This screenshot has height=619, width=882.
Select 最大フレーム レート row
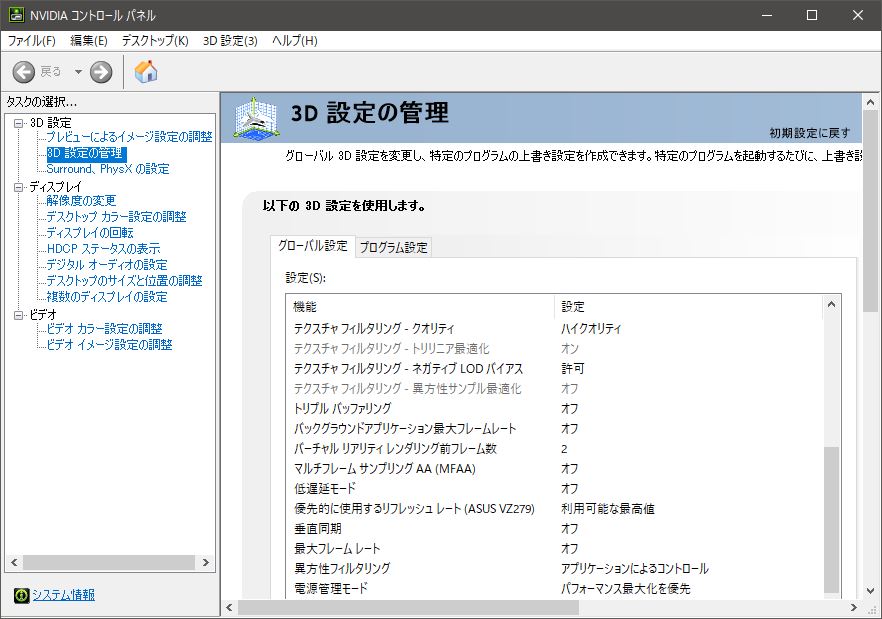pos(554,549)
